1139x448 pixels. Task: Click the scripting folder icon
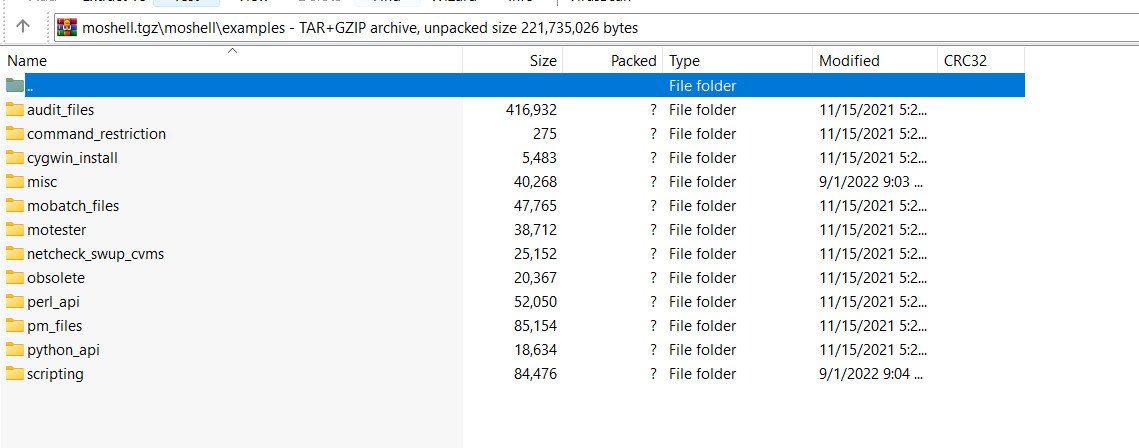point(15,373)
